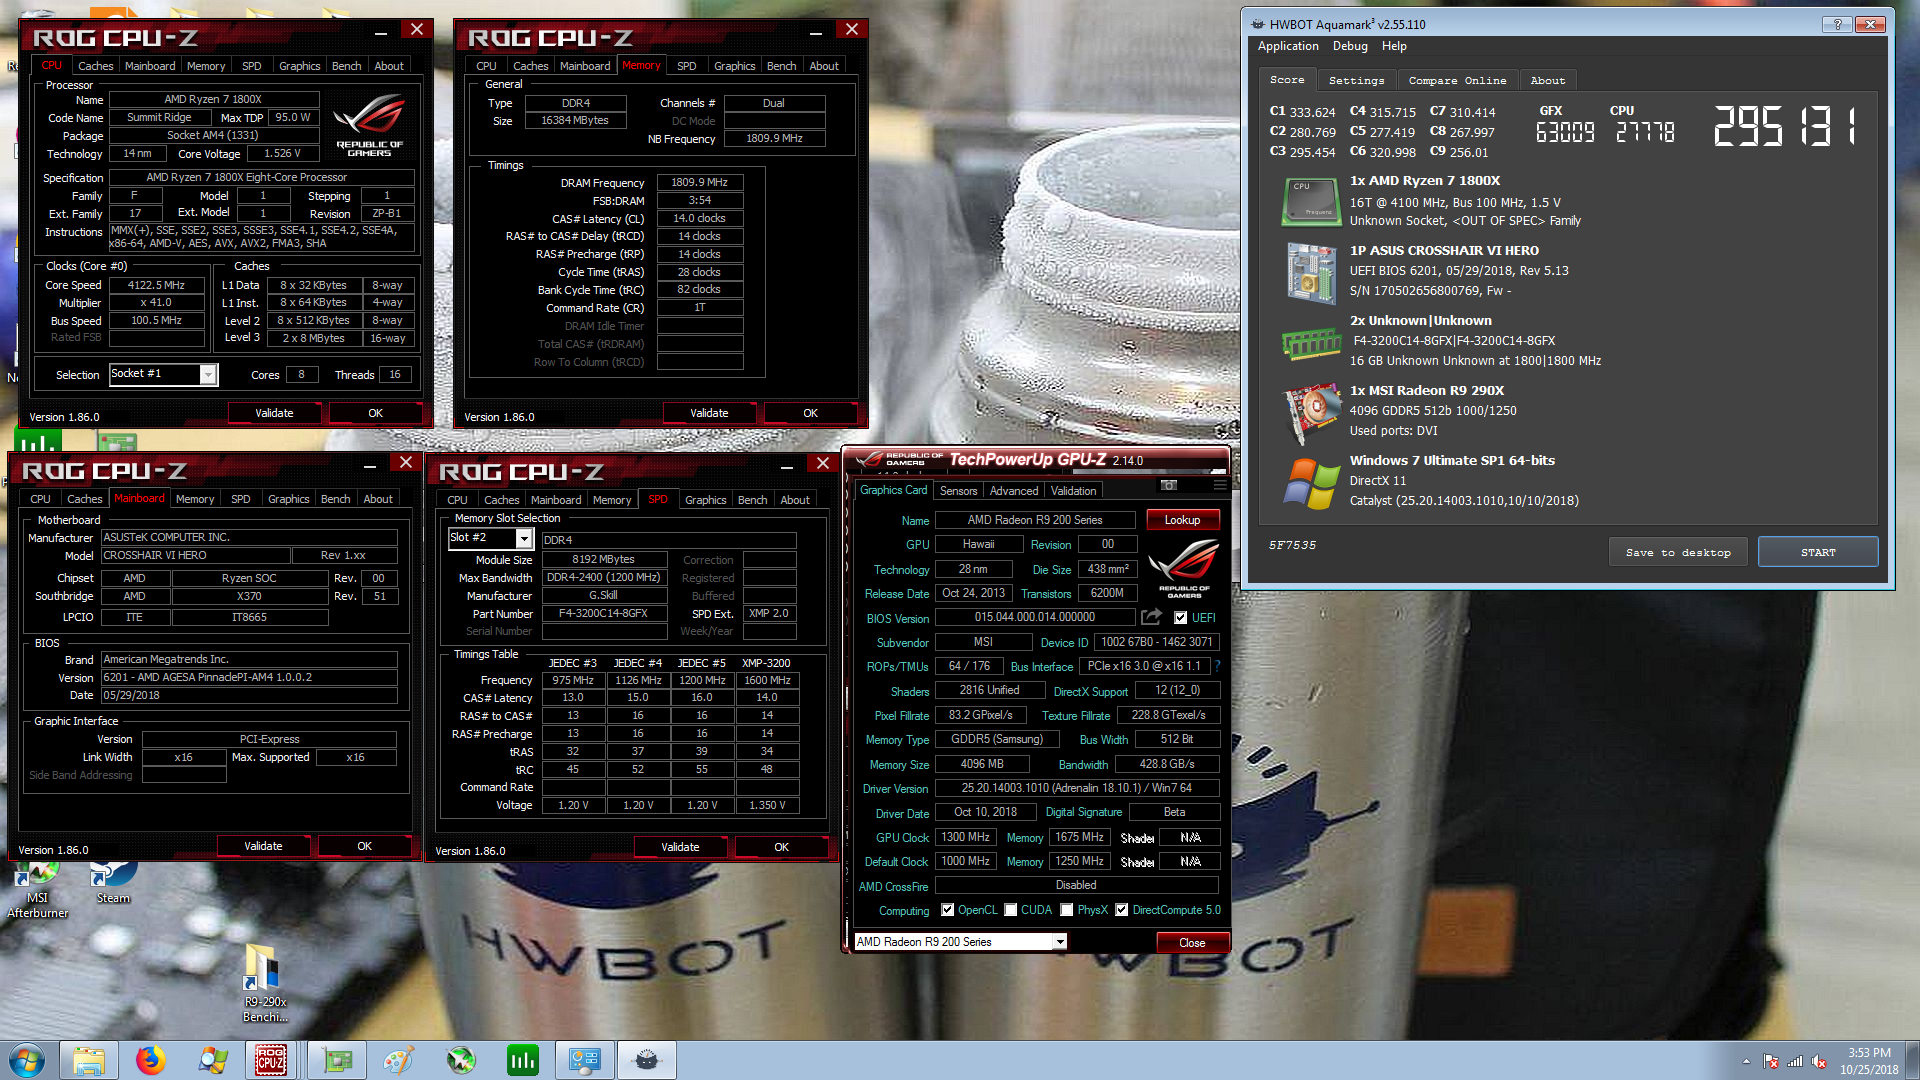Toggle the DirectCompute 5.0 checkbox
The height and width of the screenshot is (1080, 1920).
(1121, 910)
